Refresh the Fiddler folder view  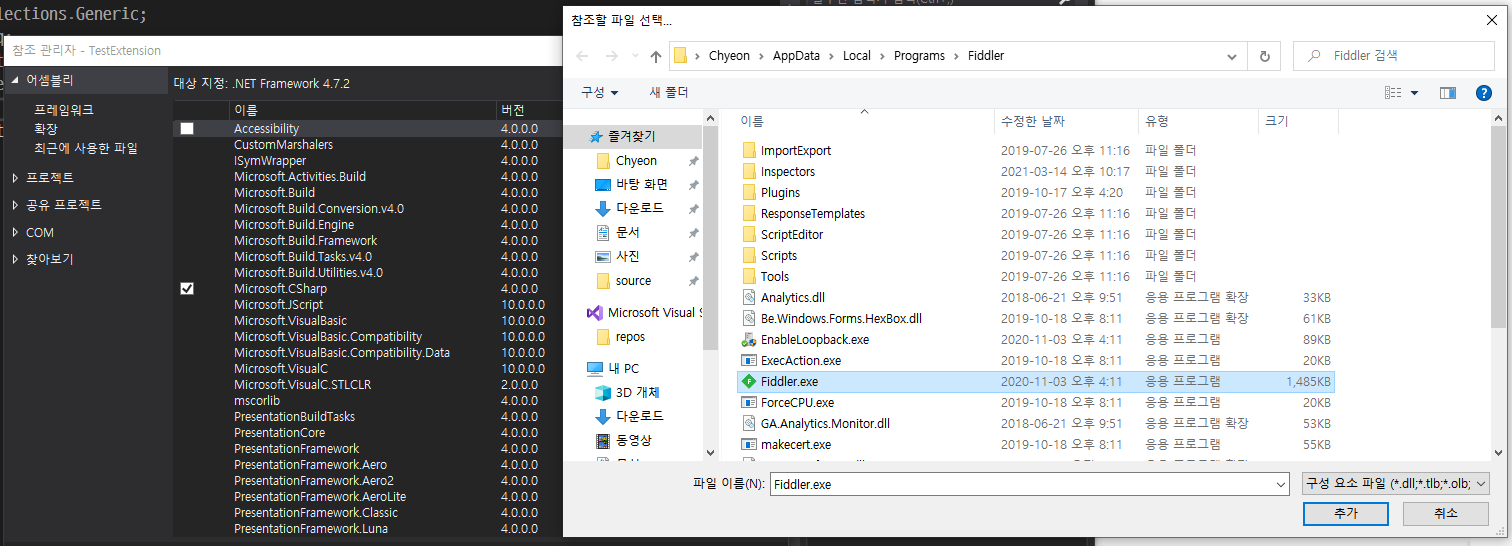point(1266,56)
